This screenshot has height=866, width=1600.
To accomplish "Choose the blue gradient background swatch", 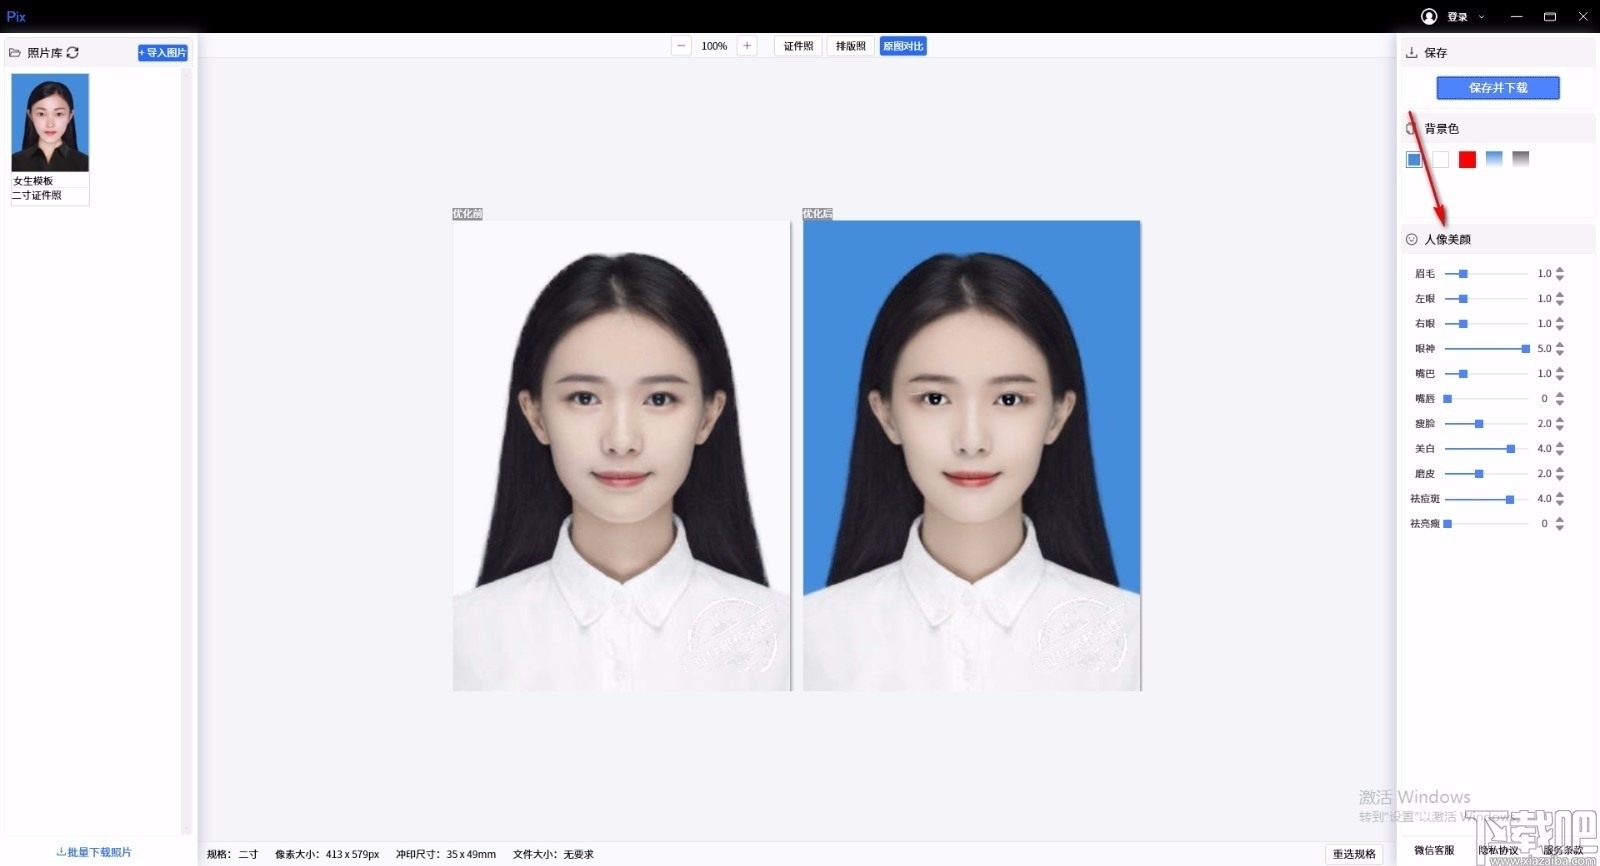I will pos(1494,159).
